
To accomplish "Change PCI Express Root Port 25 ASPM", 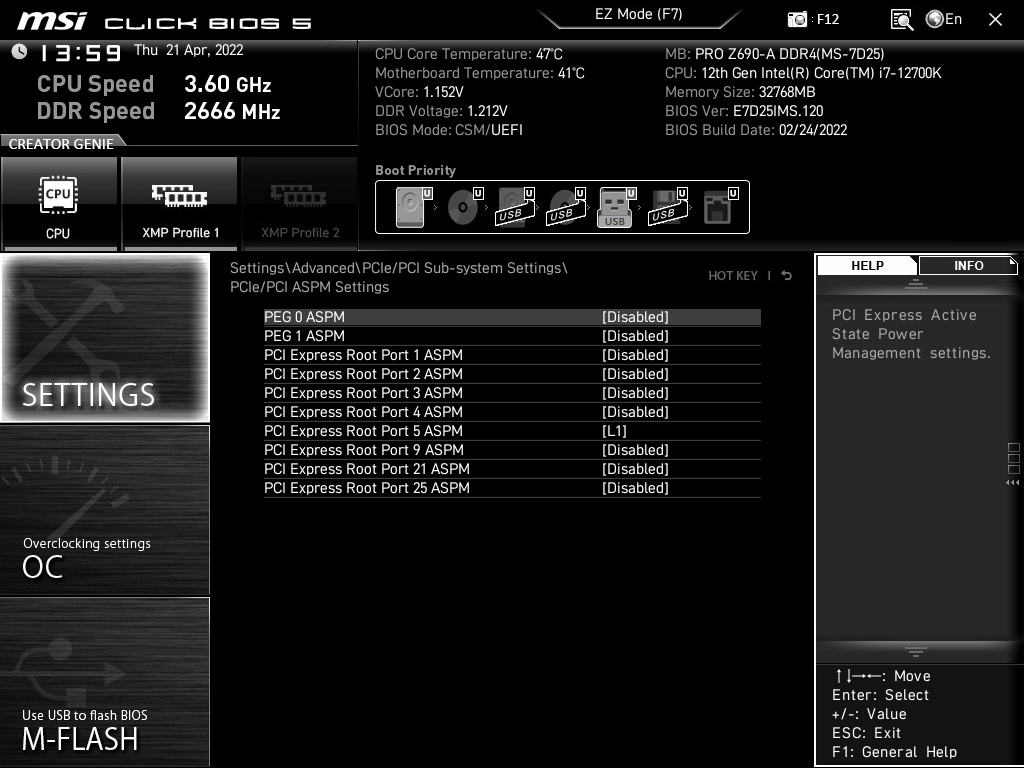I will coord(512,488).
